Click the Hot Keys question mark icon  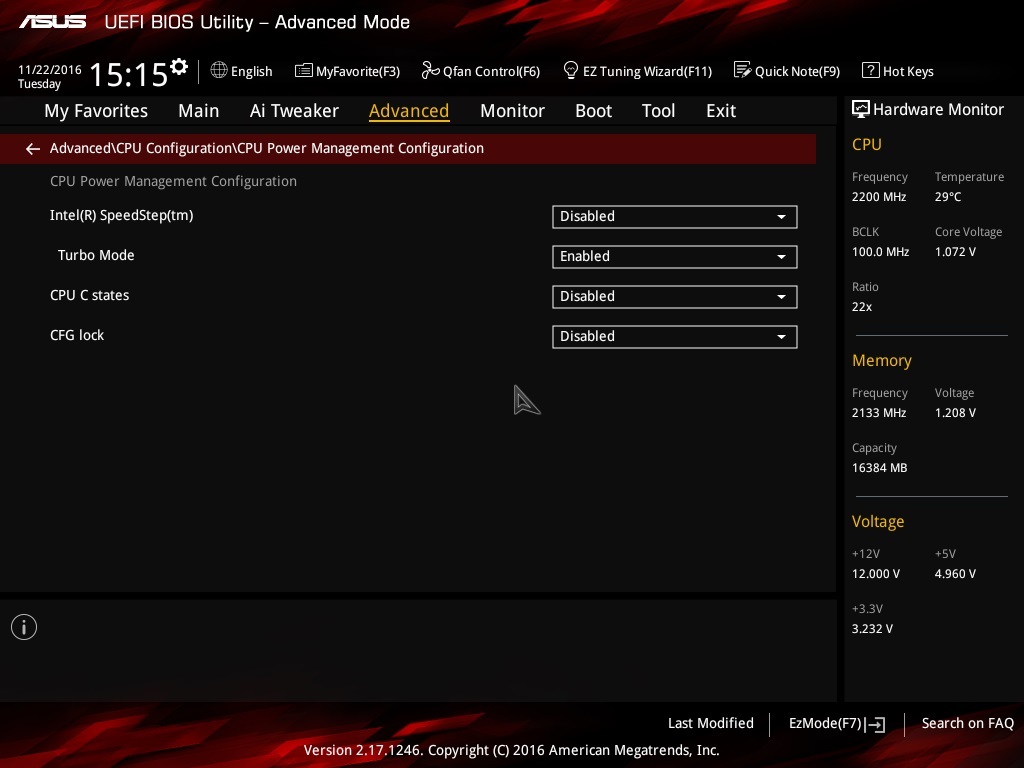pyautogui.click(x=870, y=70)
